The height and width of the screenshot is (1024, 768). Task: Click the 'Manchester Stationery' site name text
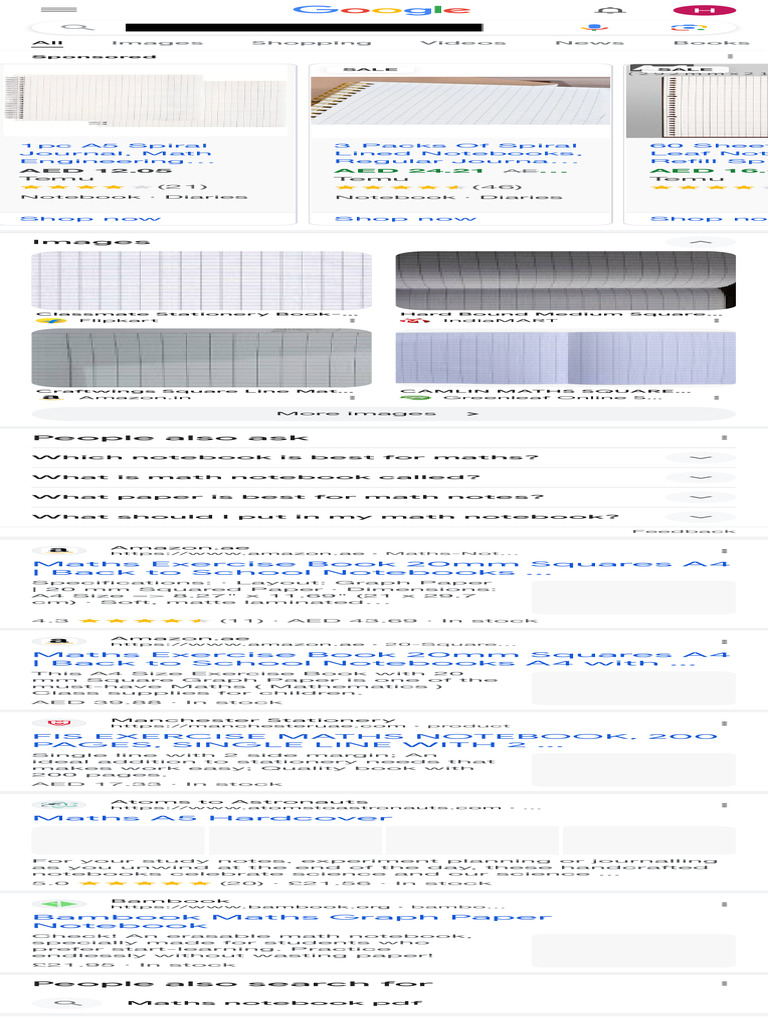tap(253, 720)
